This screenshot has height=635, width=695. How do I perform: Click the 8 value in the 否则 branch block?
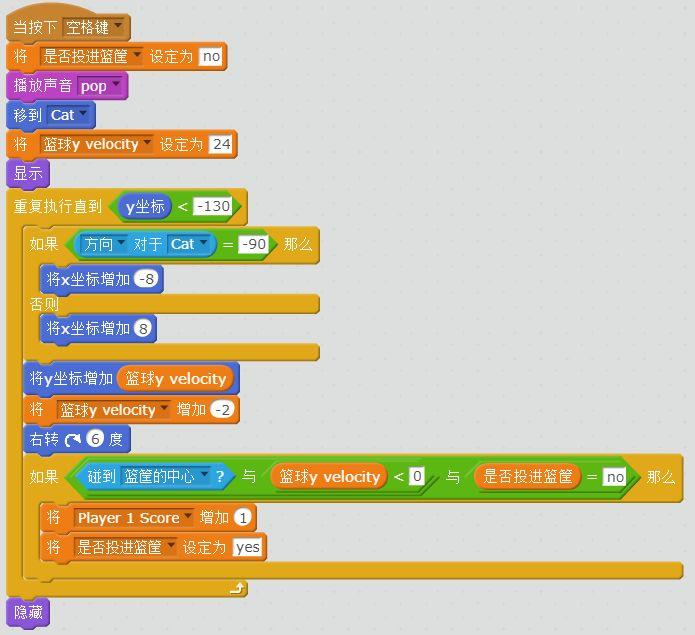(x=143, y=328)
